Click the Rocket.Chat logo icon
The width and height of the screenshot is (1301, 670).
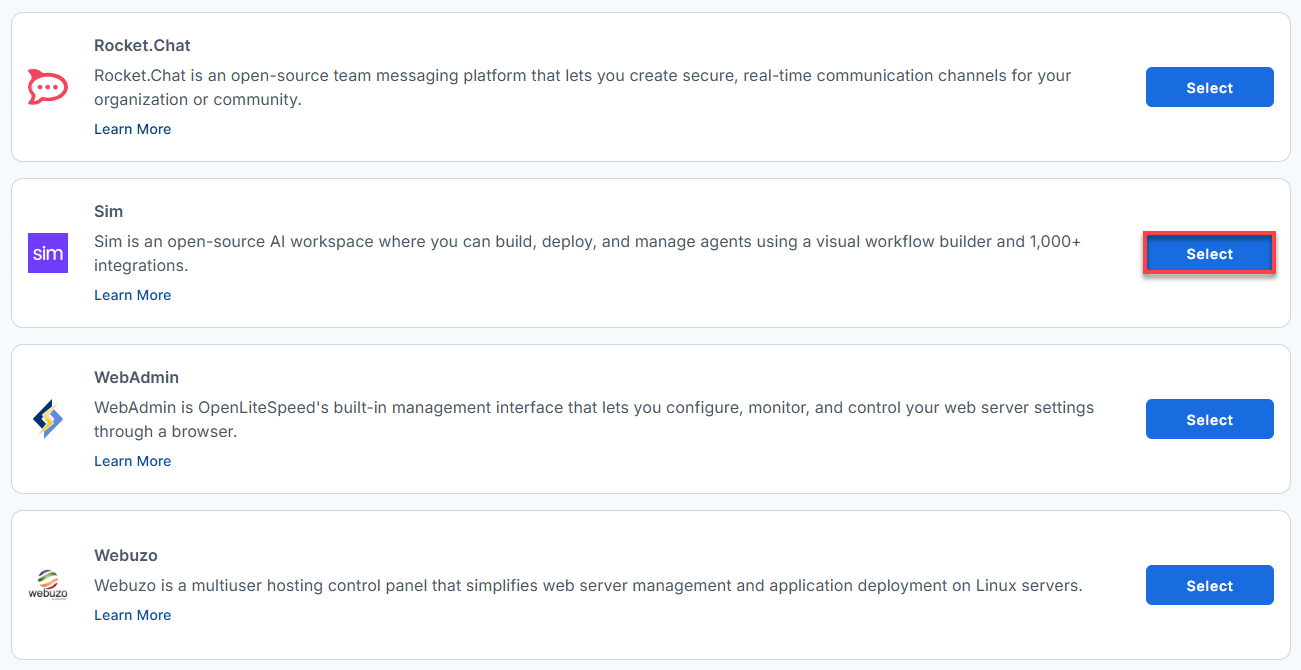[x=48, y=87]
